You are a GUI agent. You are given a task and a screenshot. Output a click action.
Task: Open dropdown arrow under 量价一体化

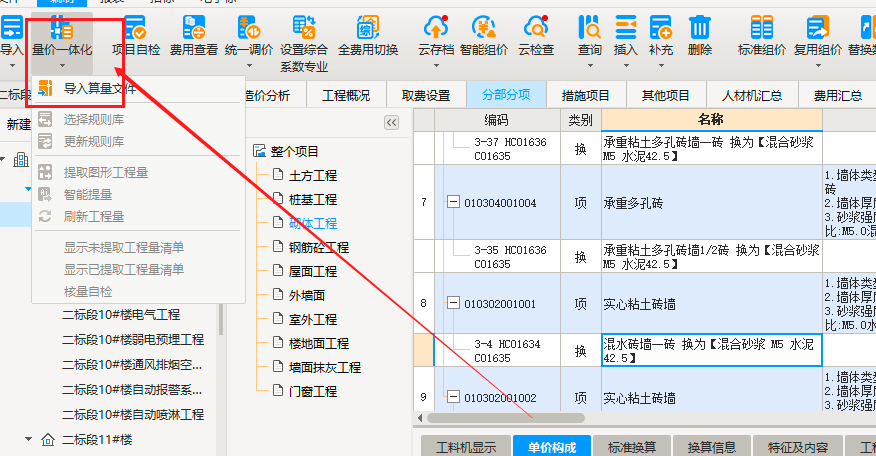tap(62, 66)
